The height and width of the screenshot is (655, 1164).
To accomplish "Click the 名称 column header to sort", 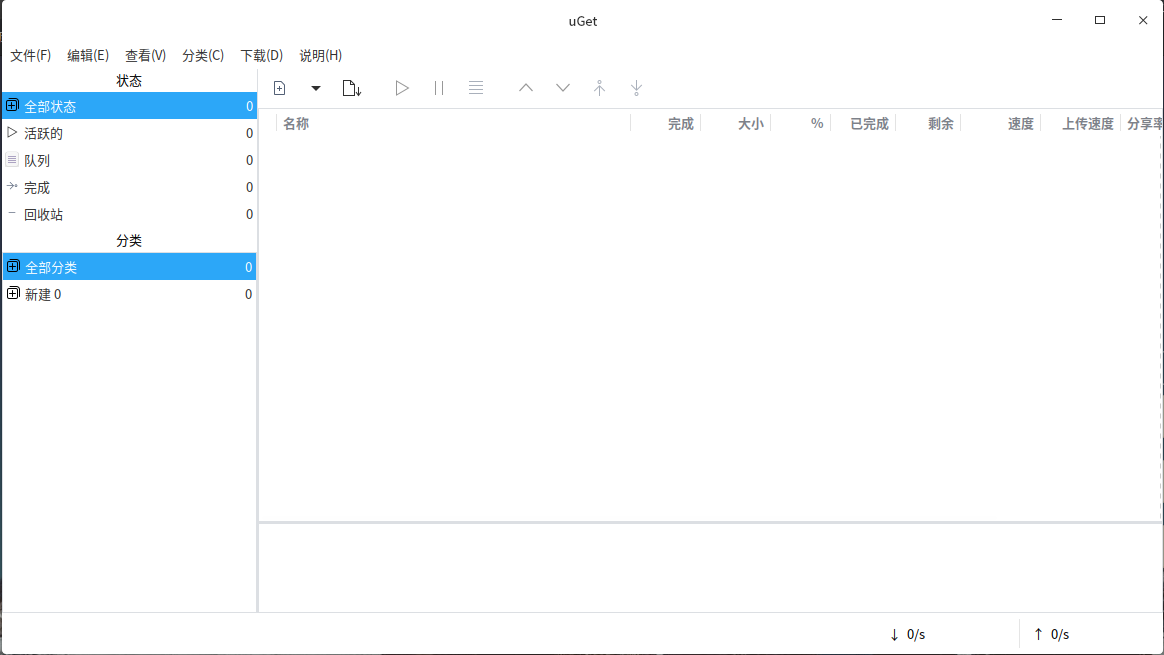I will click(x=295, y=123).
